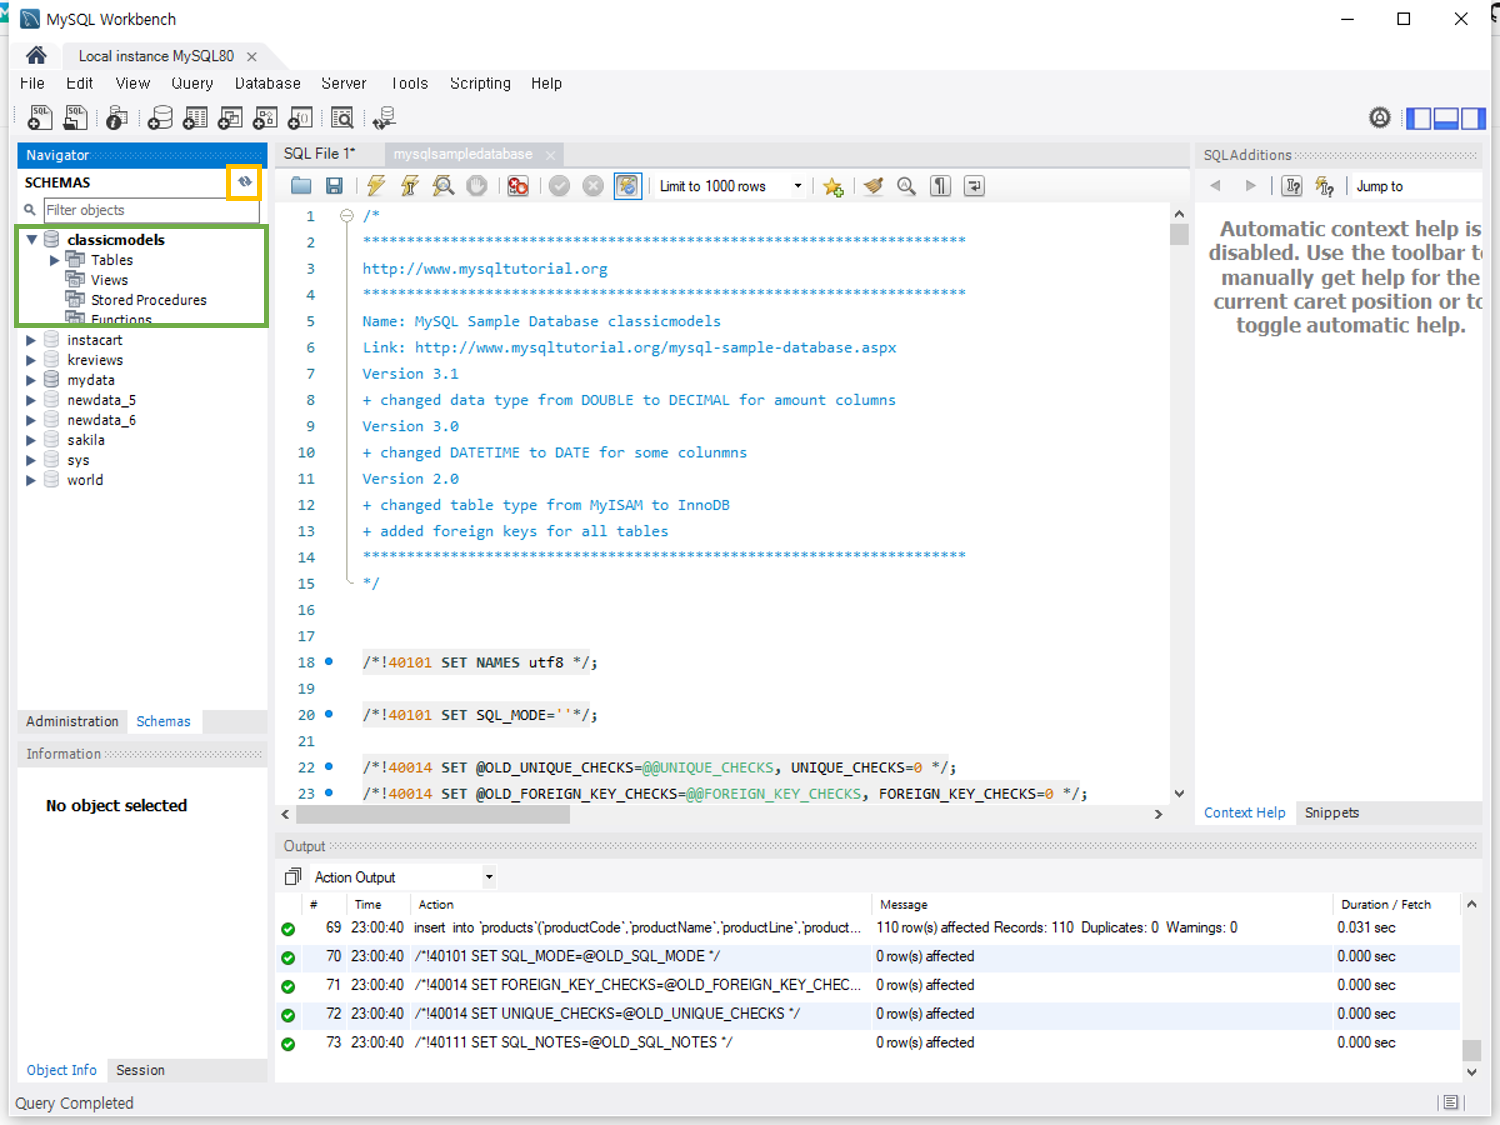Beautify the SQL with broom icon

point(873,186)
